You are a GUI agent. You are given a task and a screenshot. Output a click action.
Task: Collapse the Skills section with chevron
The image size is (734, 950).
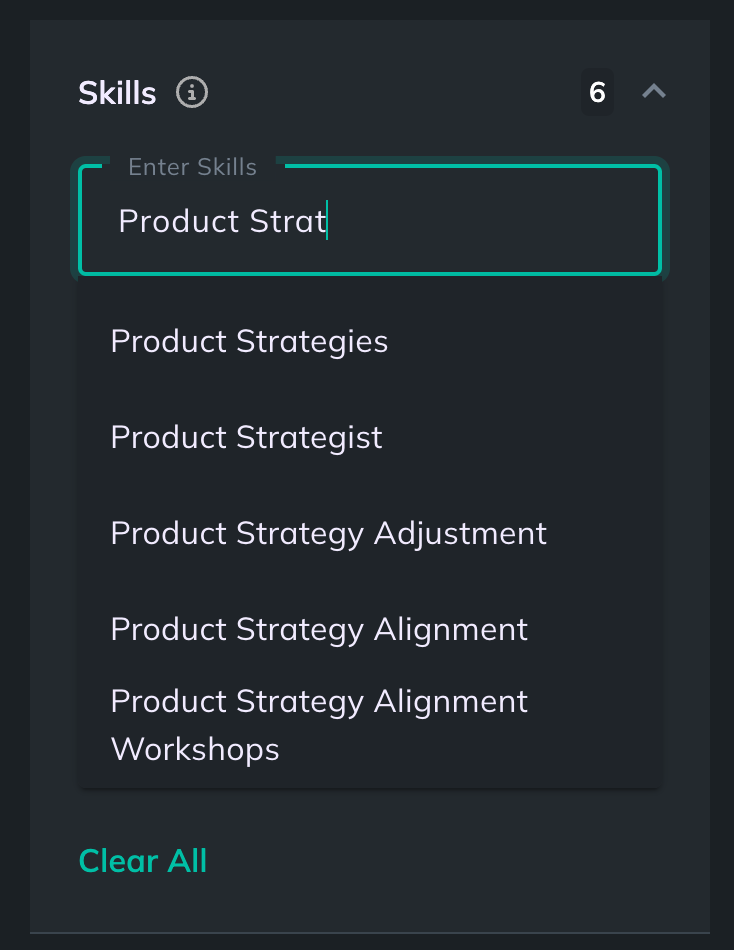[x=654, y=91]
